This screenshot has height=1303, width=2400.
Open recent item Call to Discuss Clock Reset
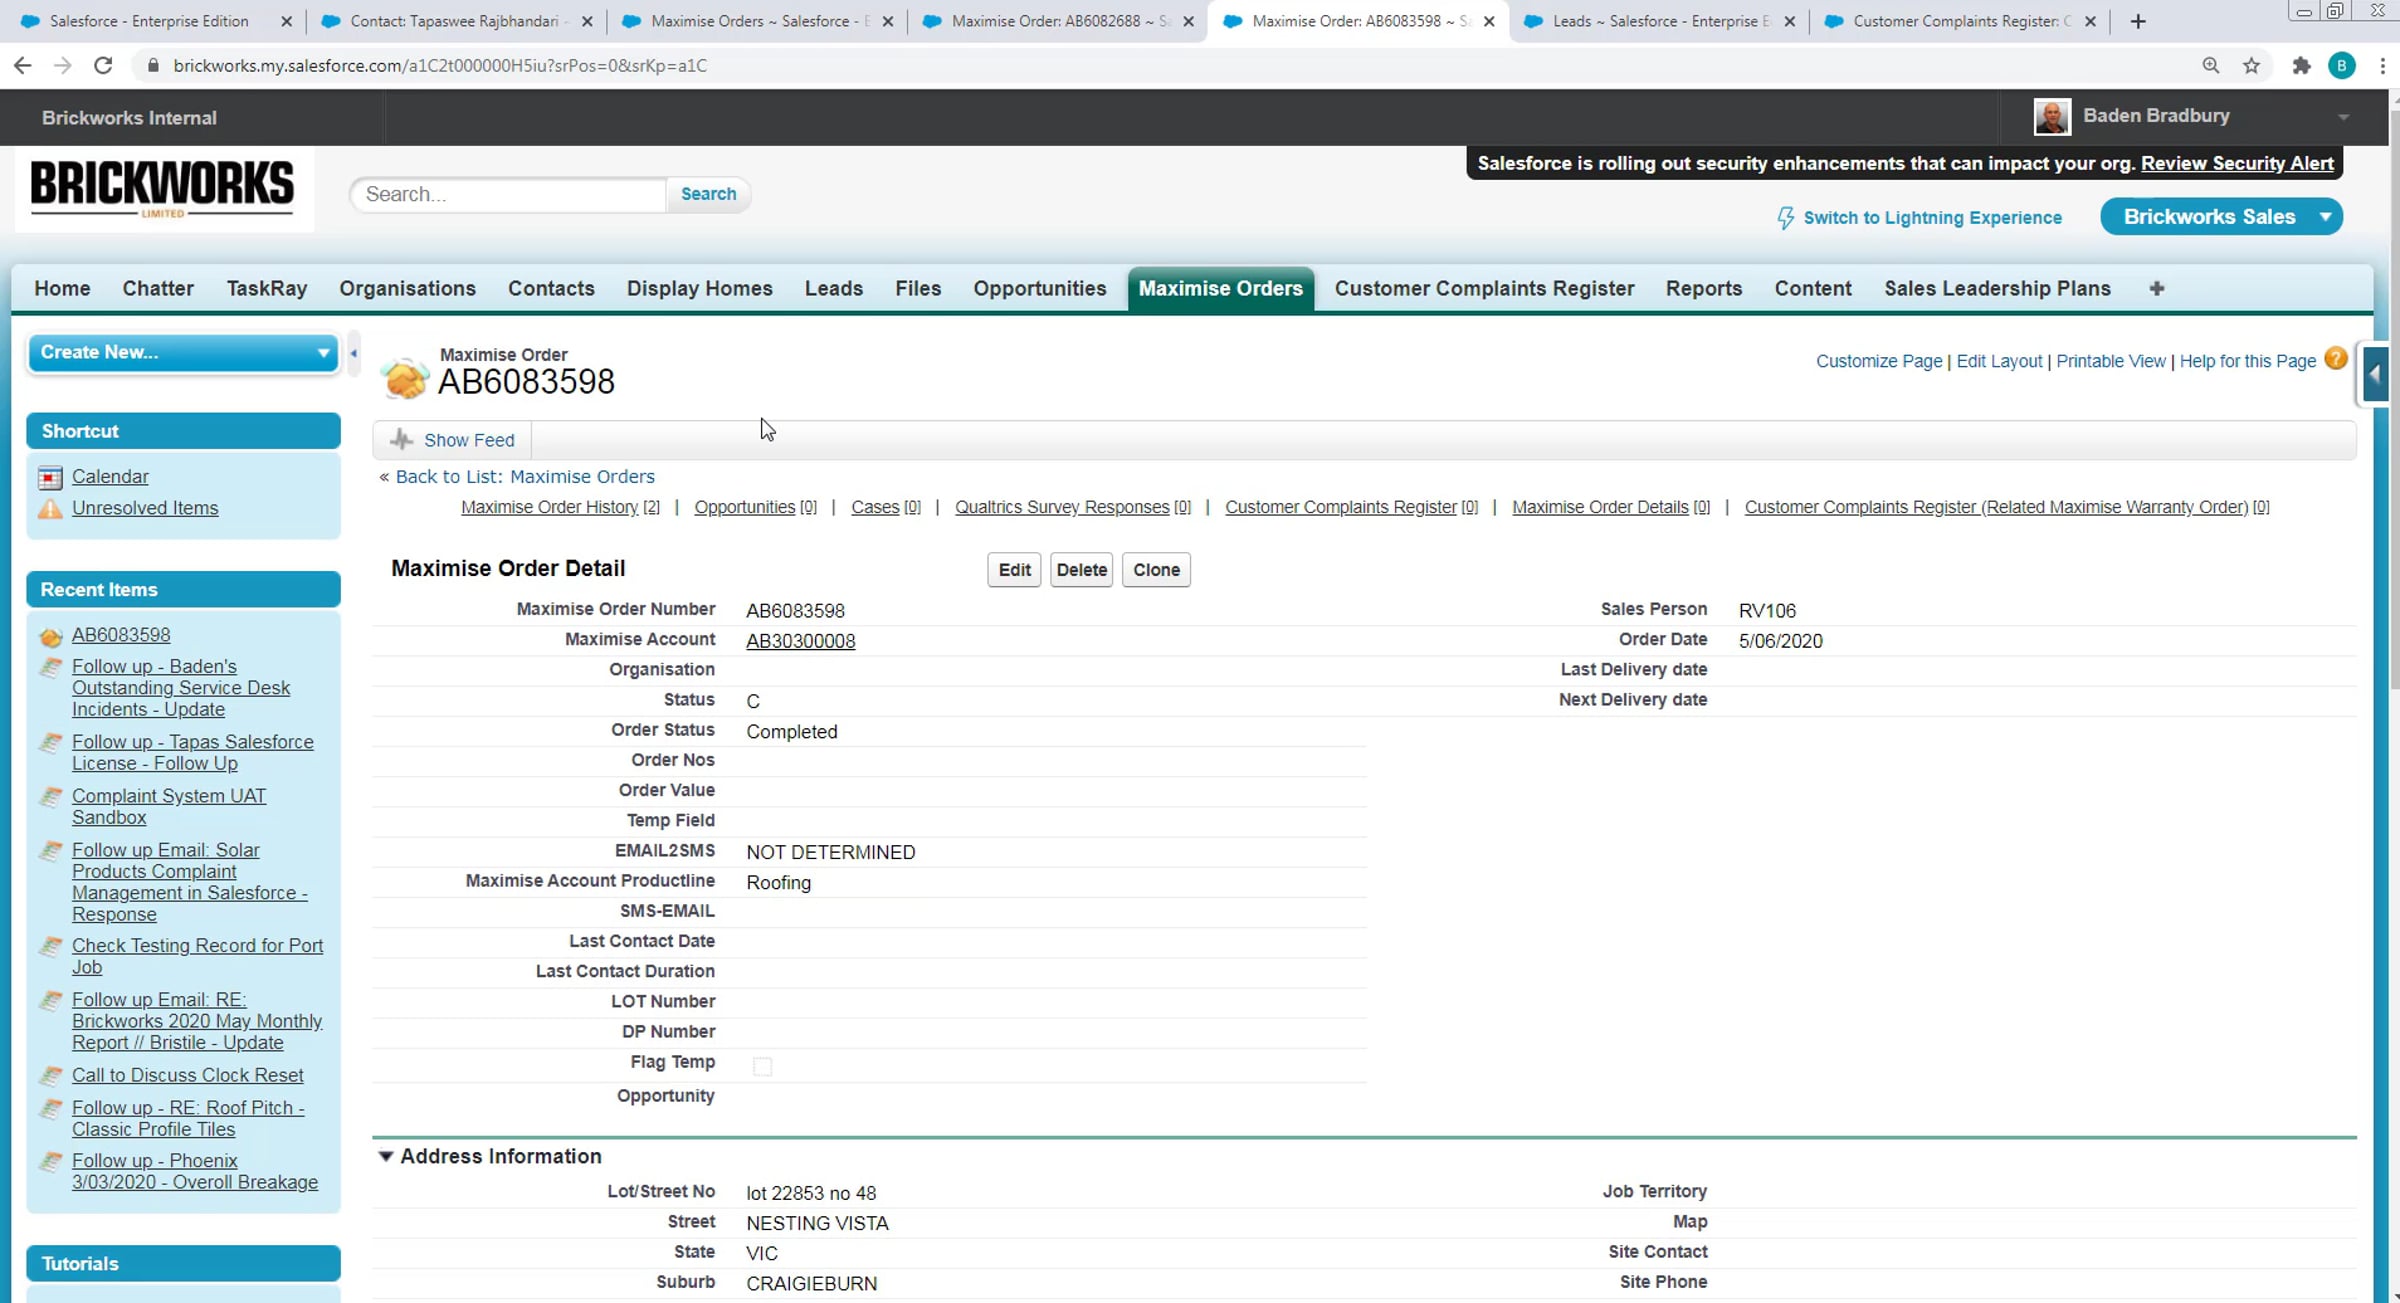point(187,1076)
